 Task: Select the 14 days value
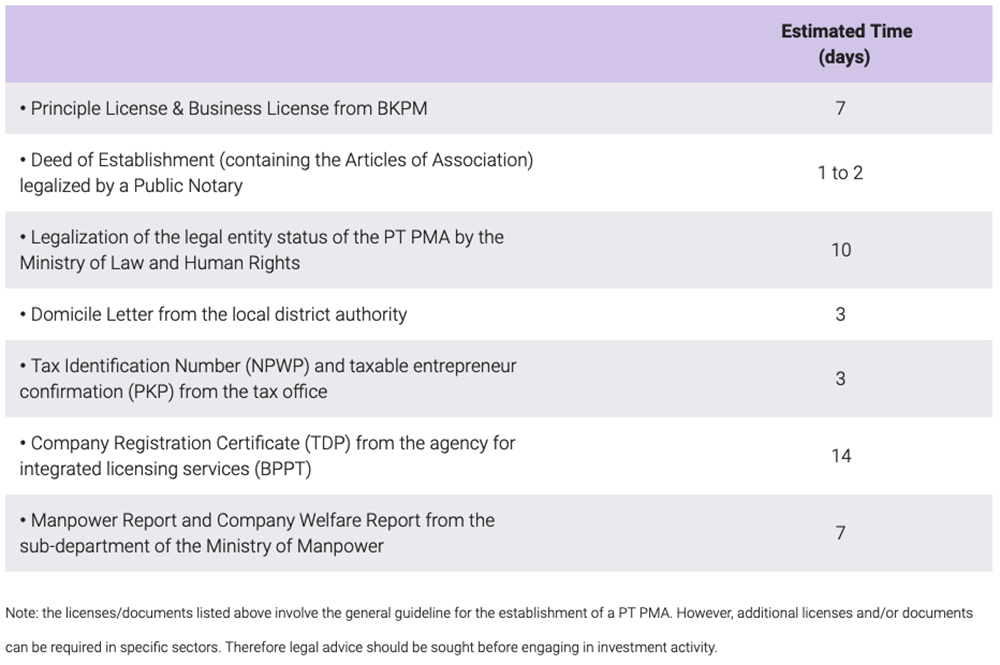tap(841, 456)
